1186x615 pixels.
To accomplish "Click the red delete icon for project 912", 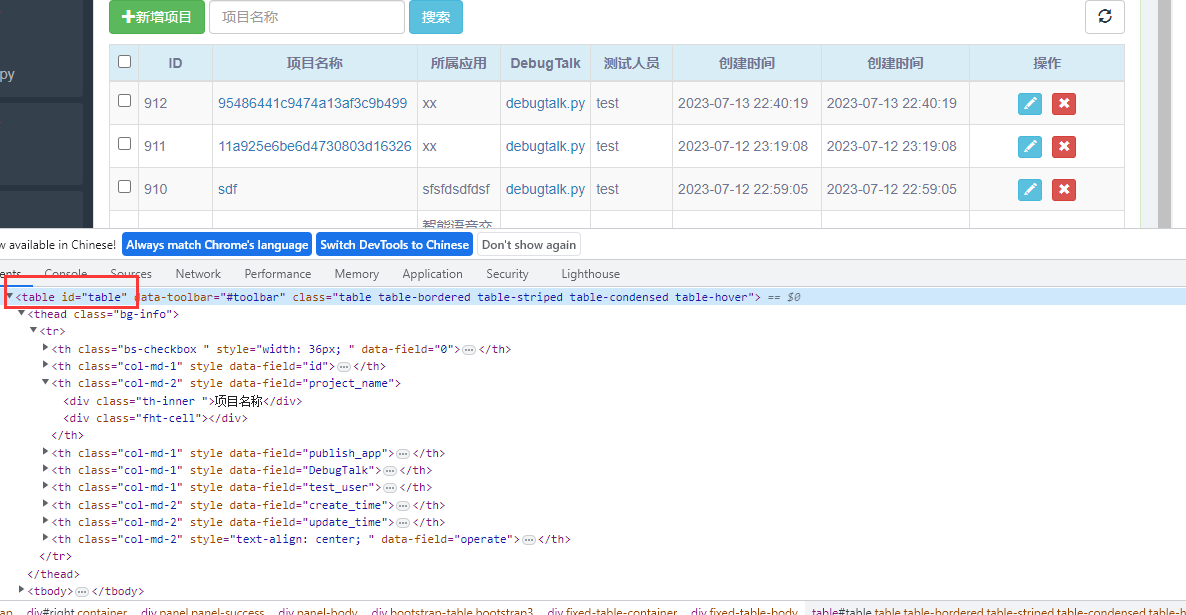I will coord(1063,103).
